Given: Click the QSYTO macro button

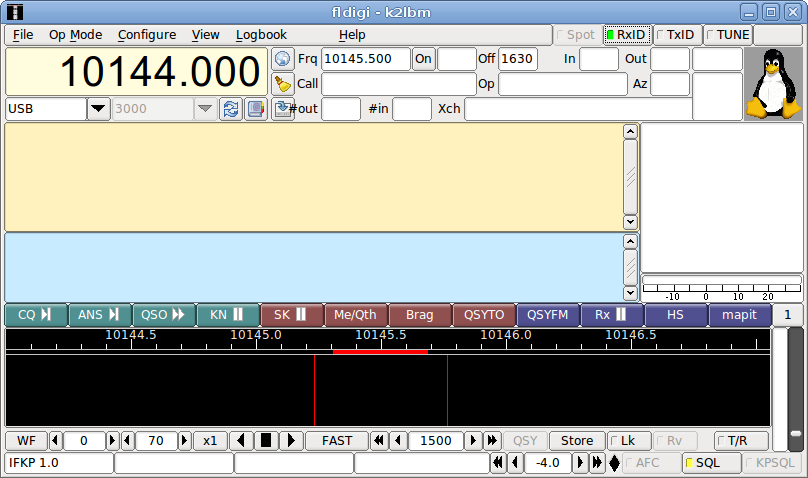Looking at the screenshot, I should [x=484, y=315].
